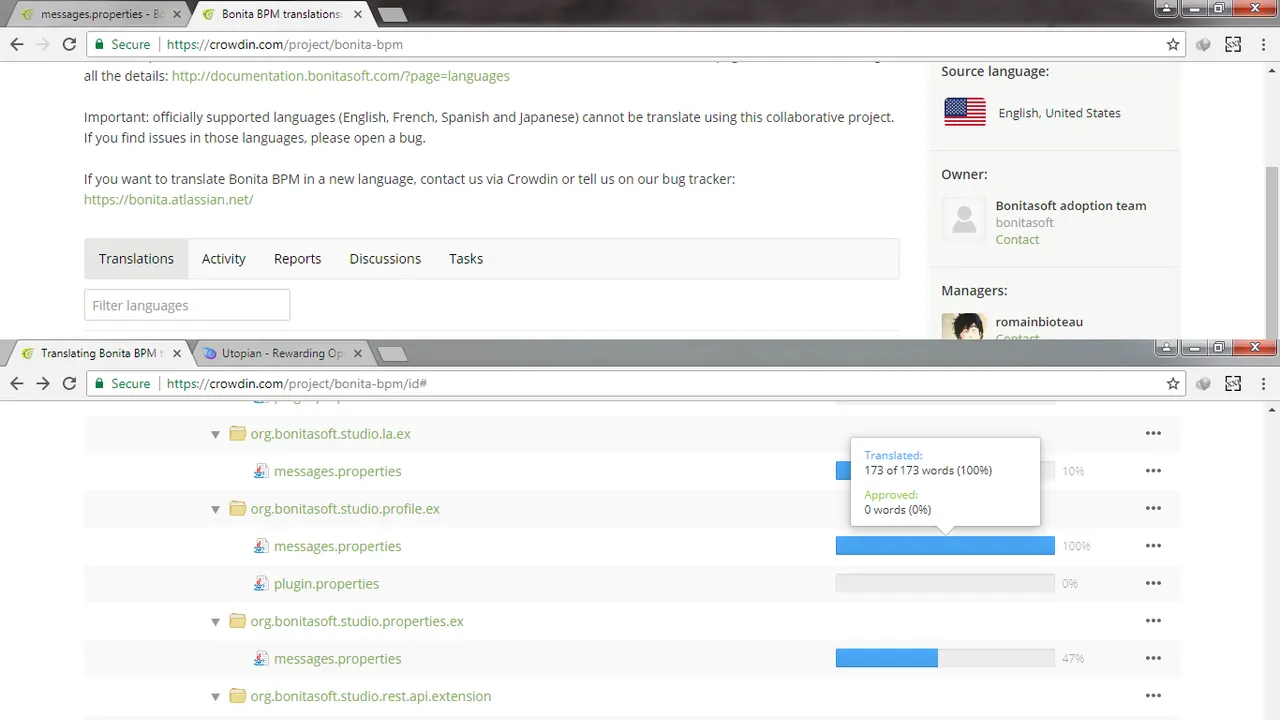Close the 'Translating Bonita BPM' tab
The width and height of the screenshot is (1280, 720).
[178, 353]
